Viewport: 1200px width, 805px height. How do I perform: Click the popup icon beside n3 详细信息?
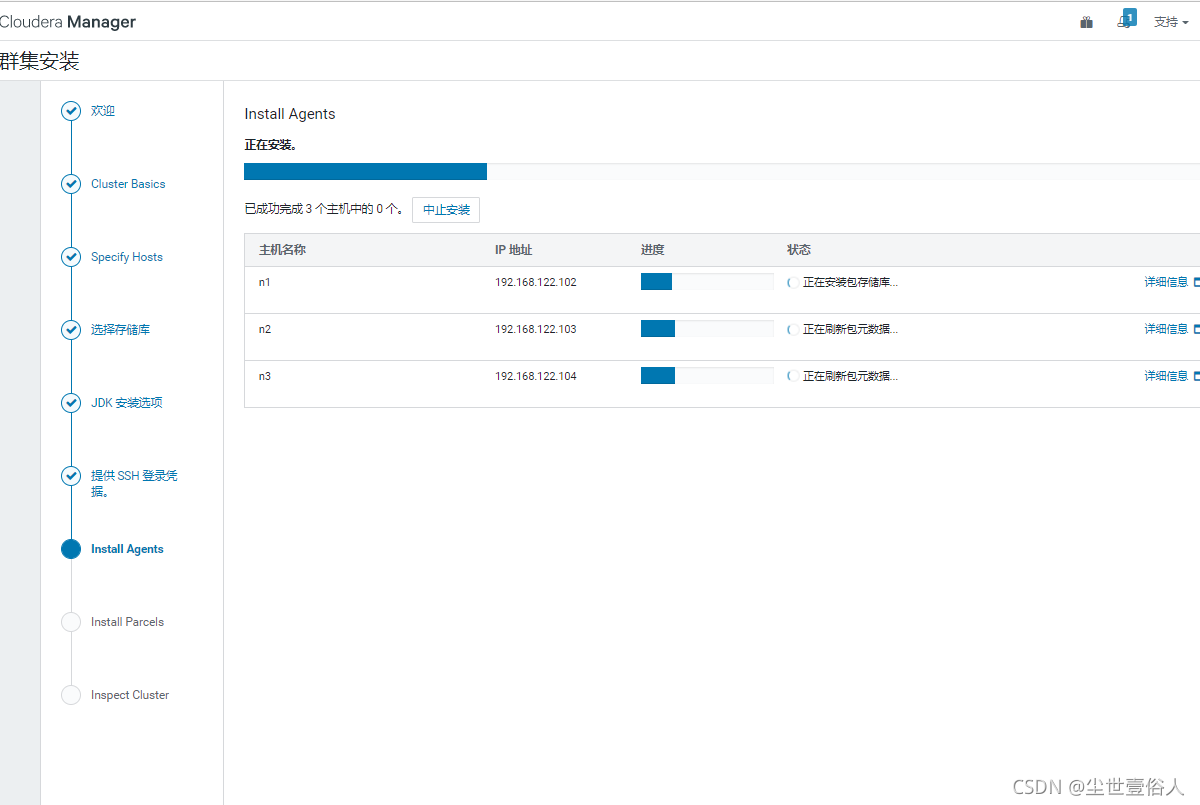[x=1196, y=376]
